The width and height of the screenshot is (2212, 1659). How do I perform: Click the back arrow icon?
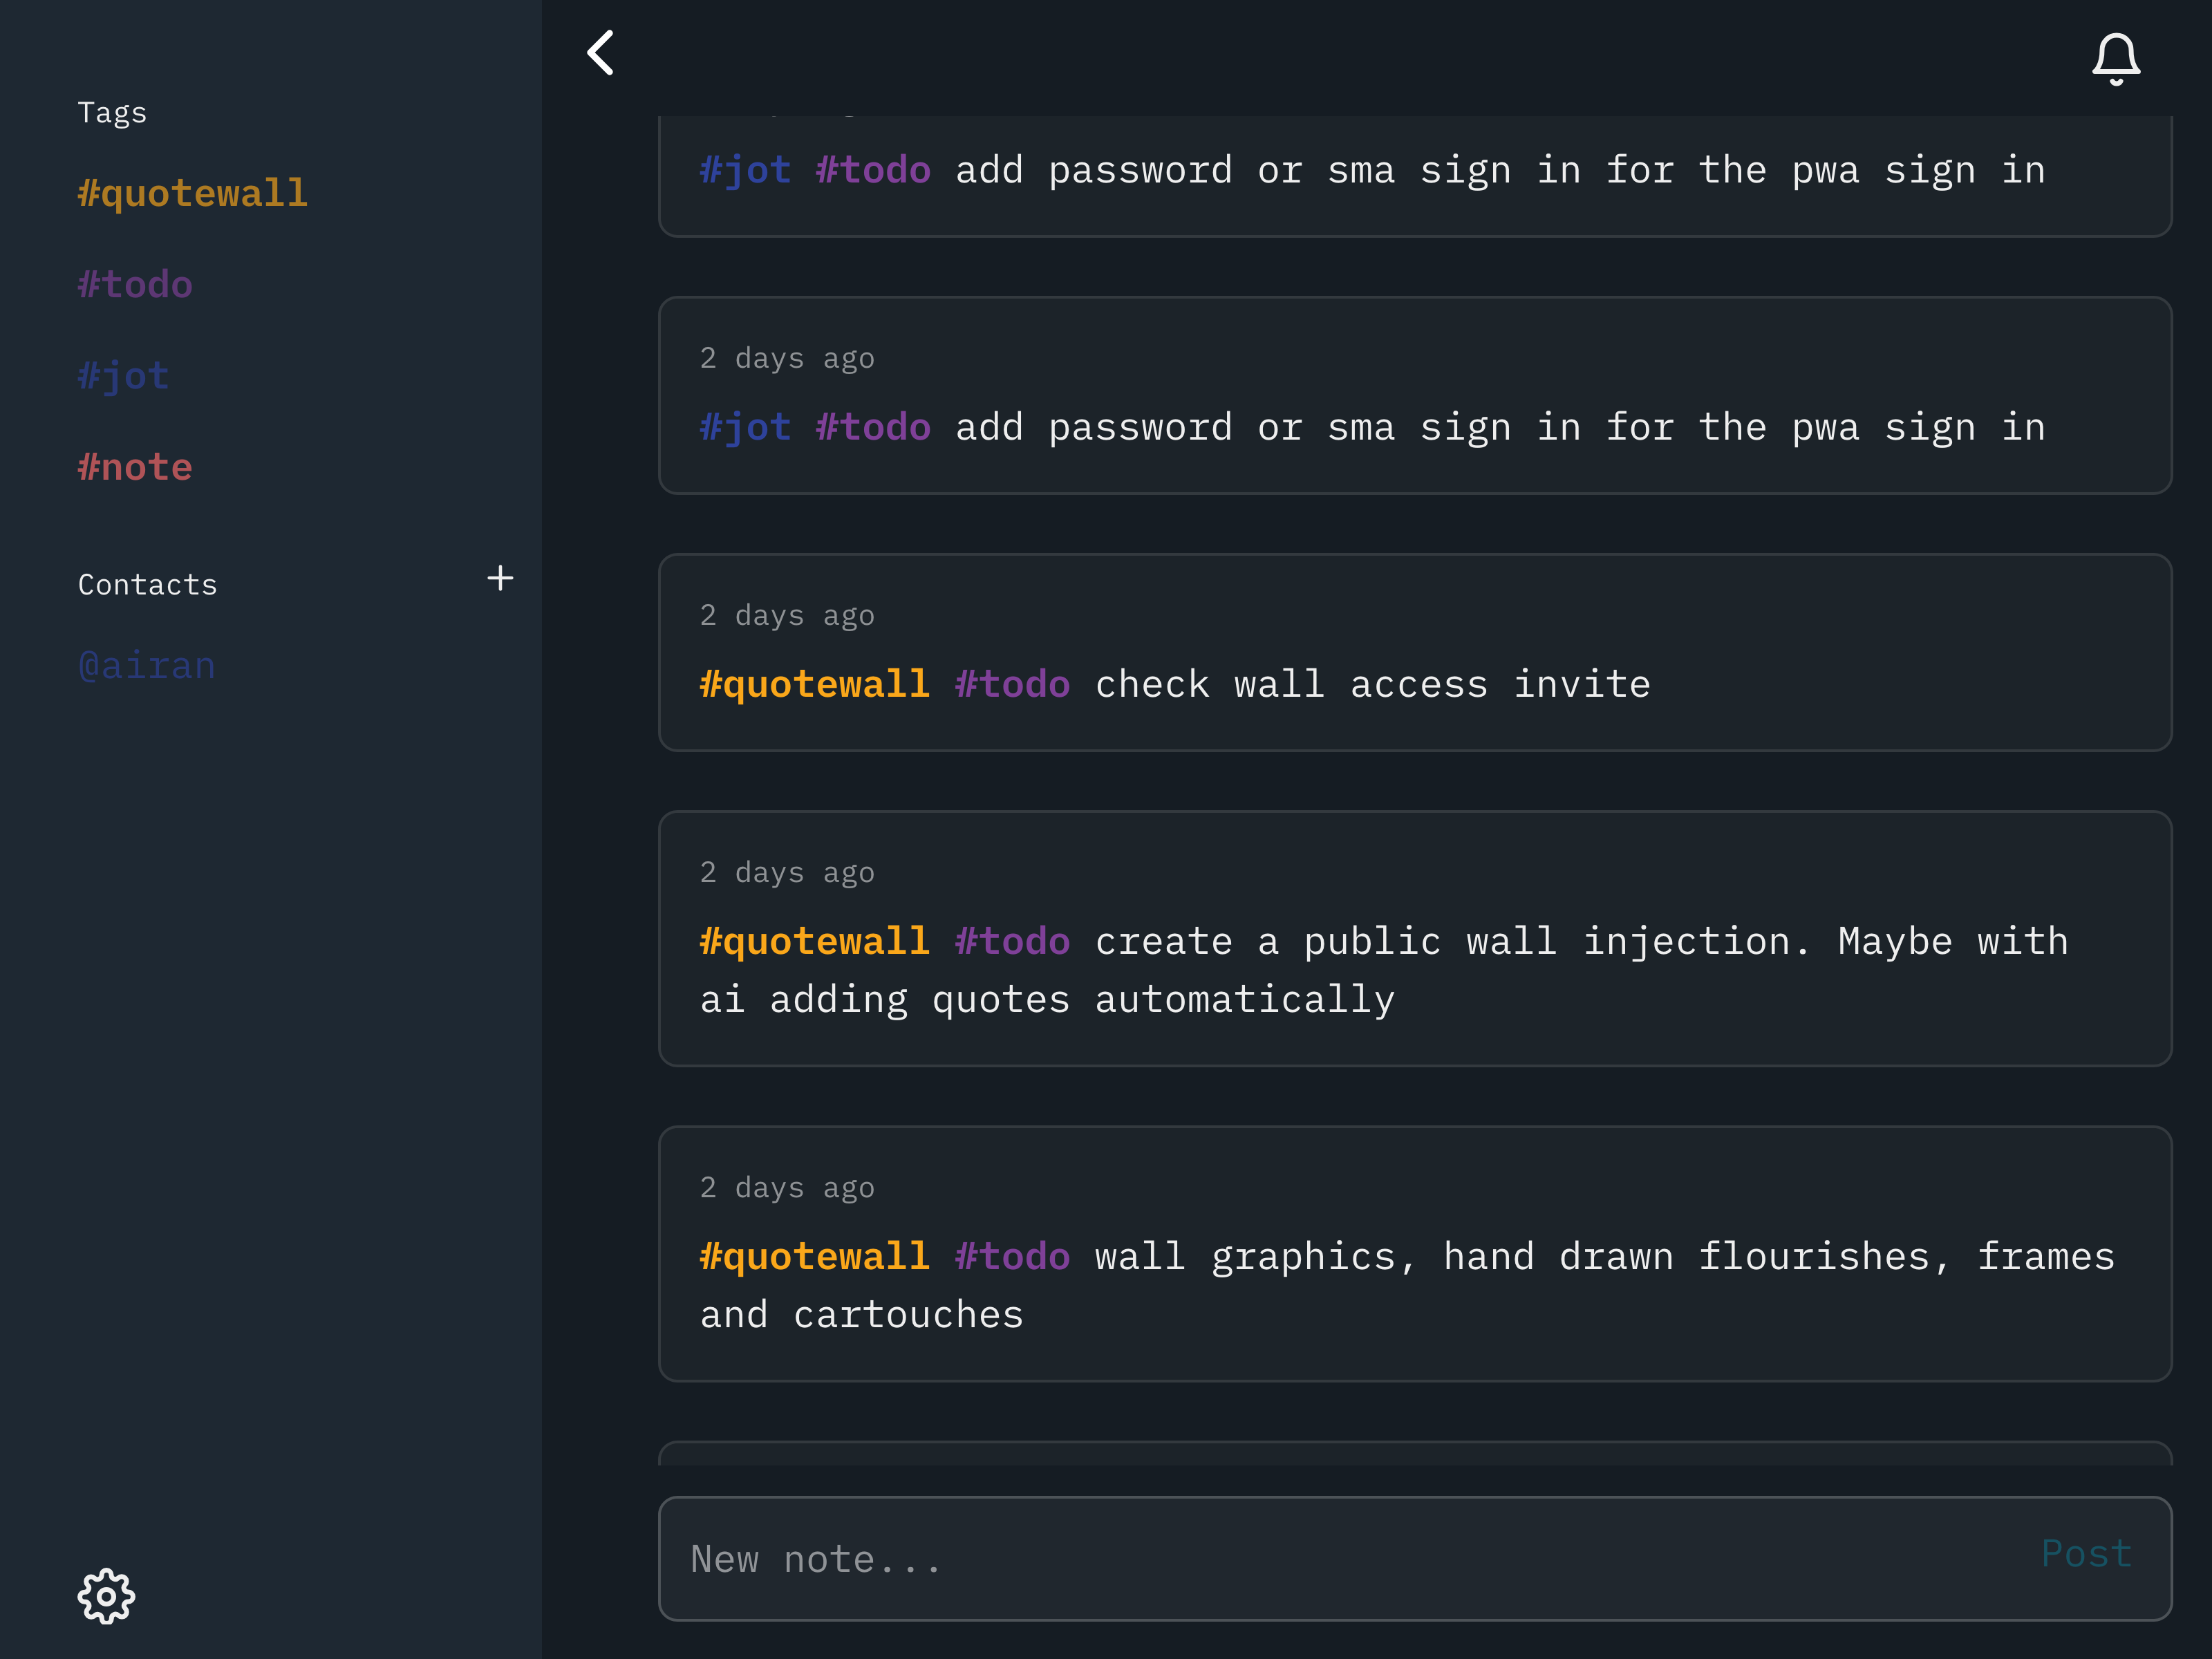tap(601, 53)
